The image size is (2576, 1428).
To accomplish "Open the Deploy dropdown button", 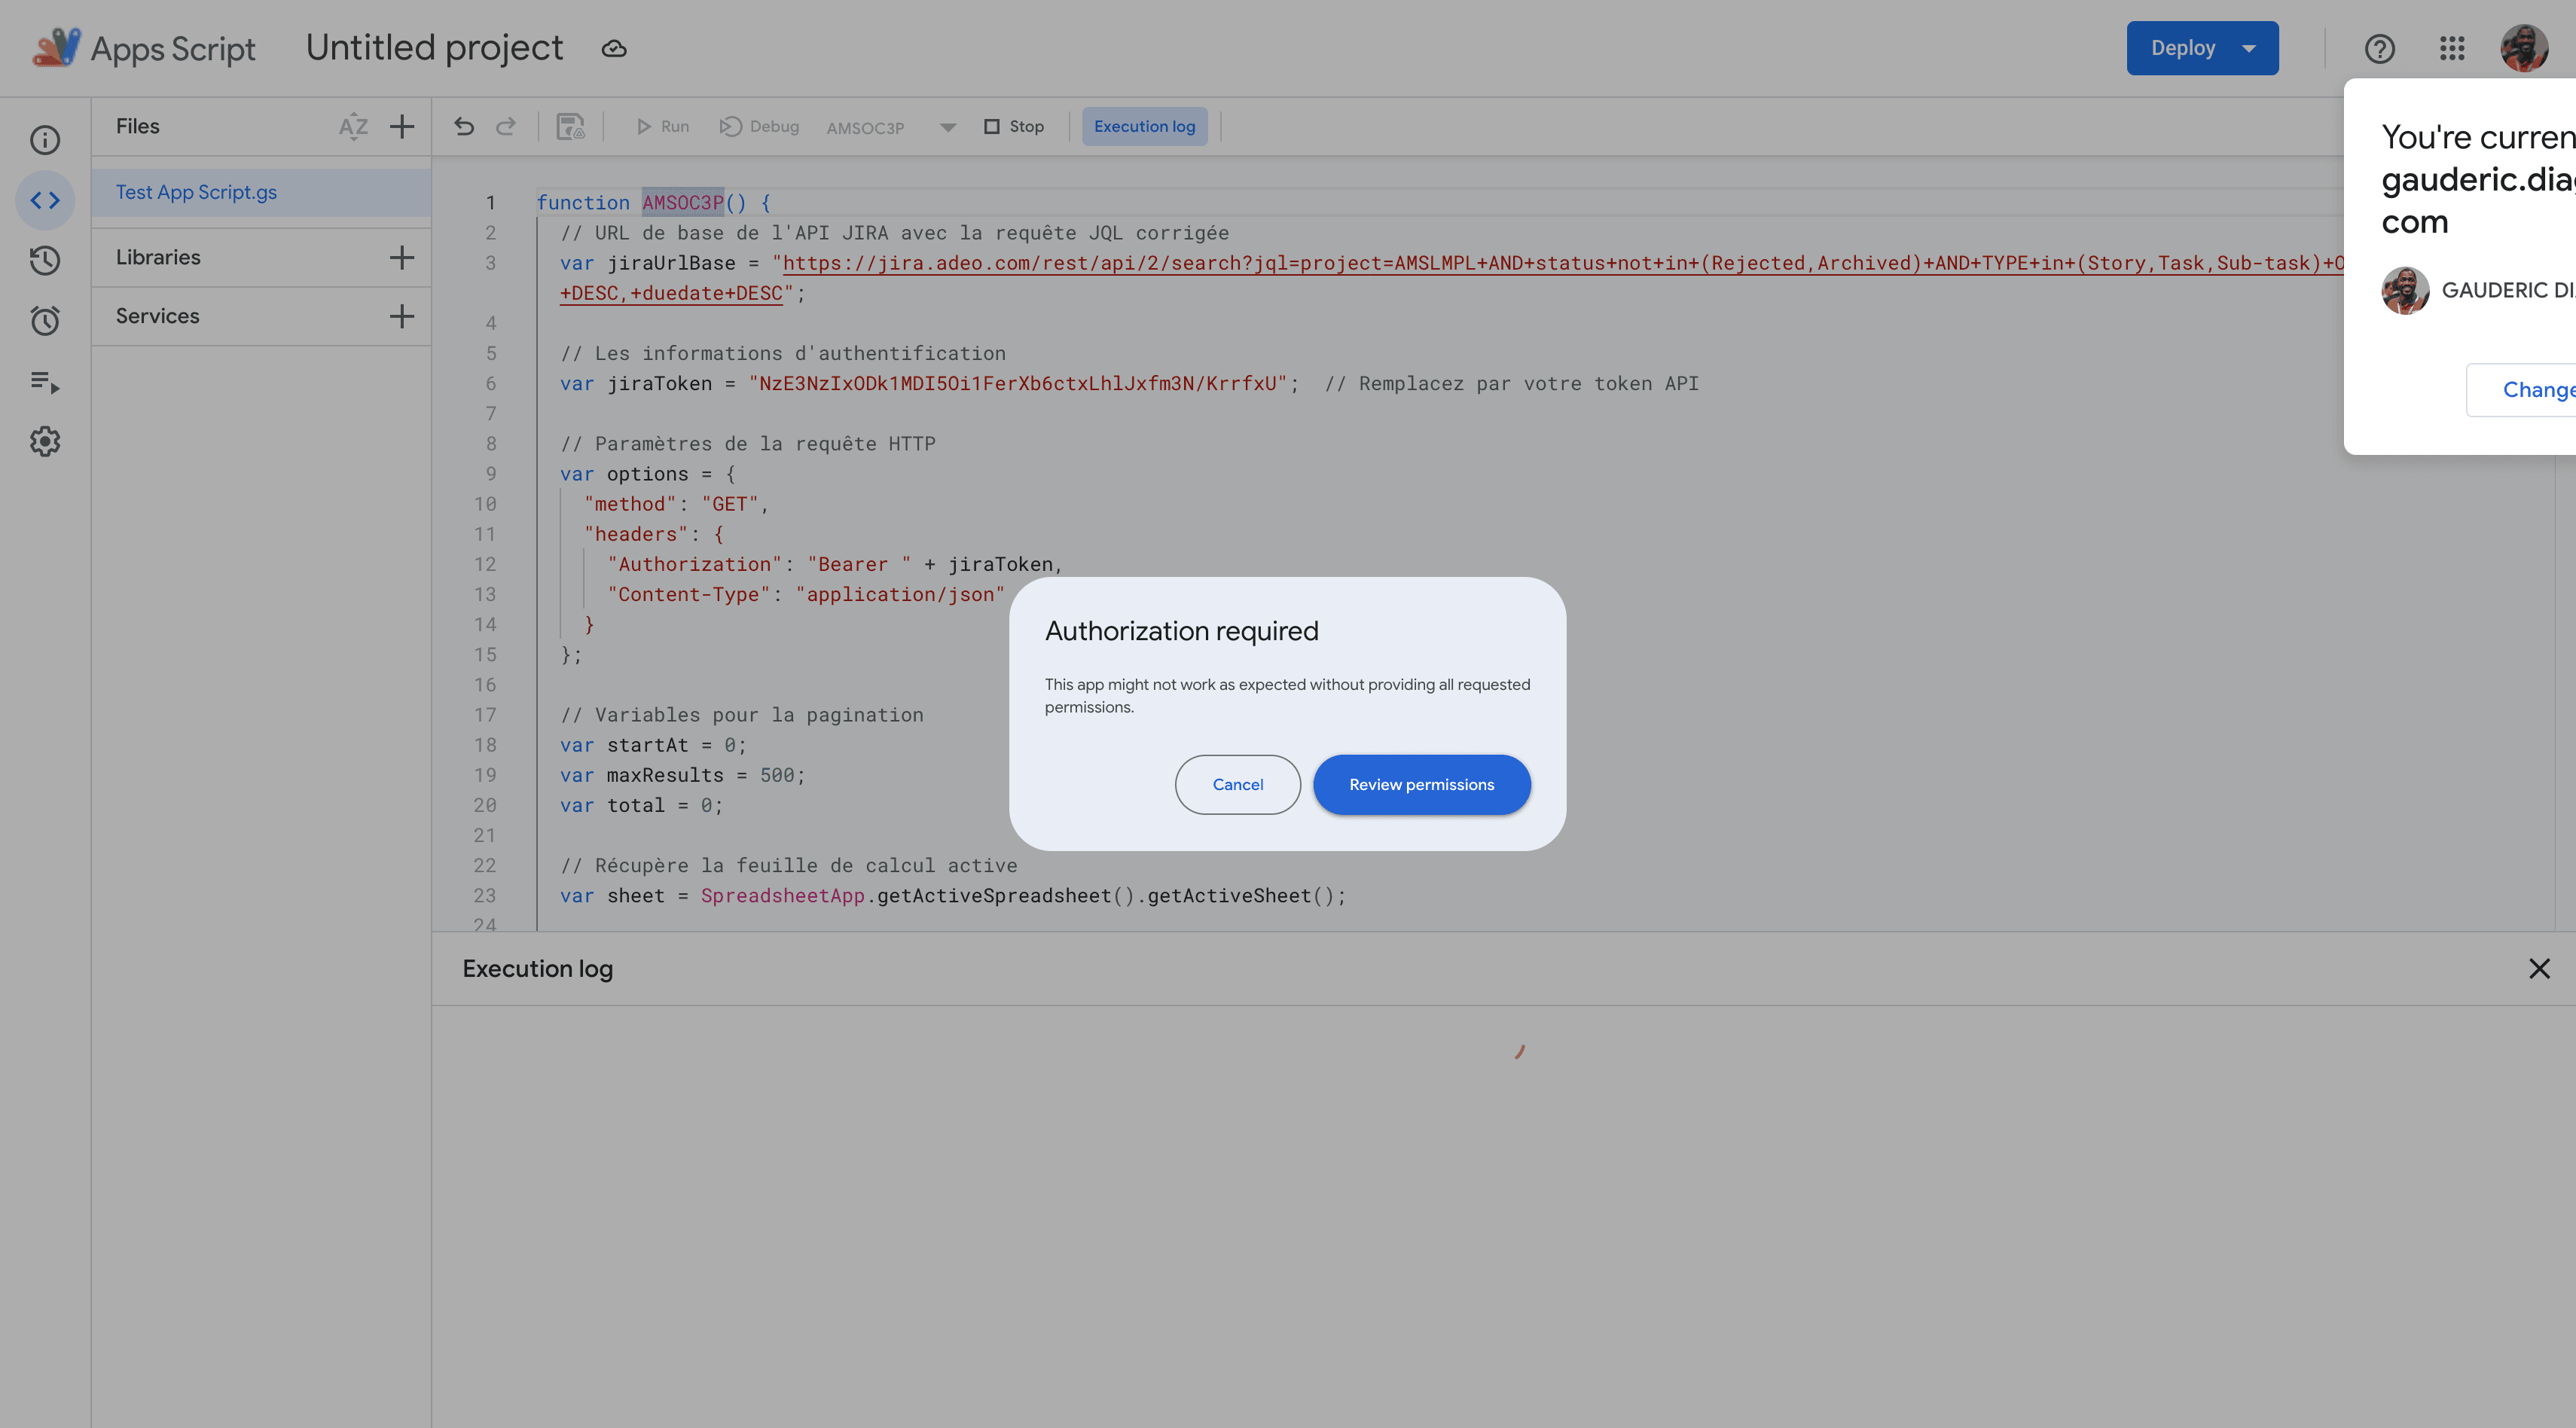I will click(x=2202, y=48).
